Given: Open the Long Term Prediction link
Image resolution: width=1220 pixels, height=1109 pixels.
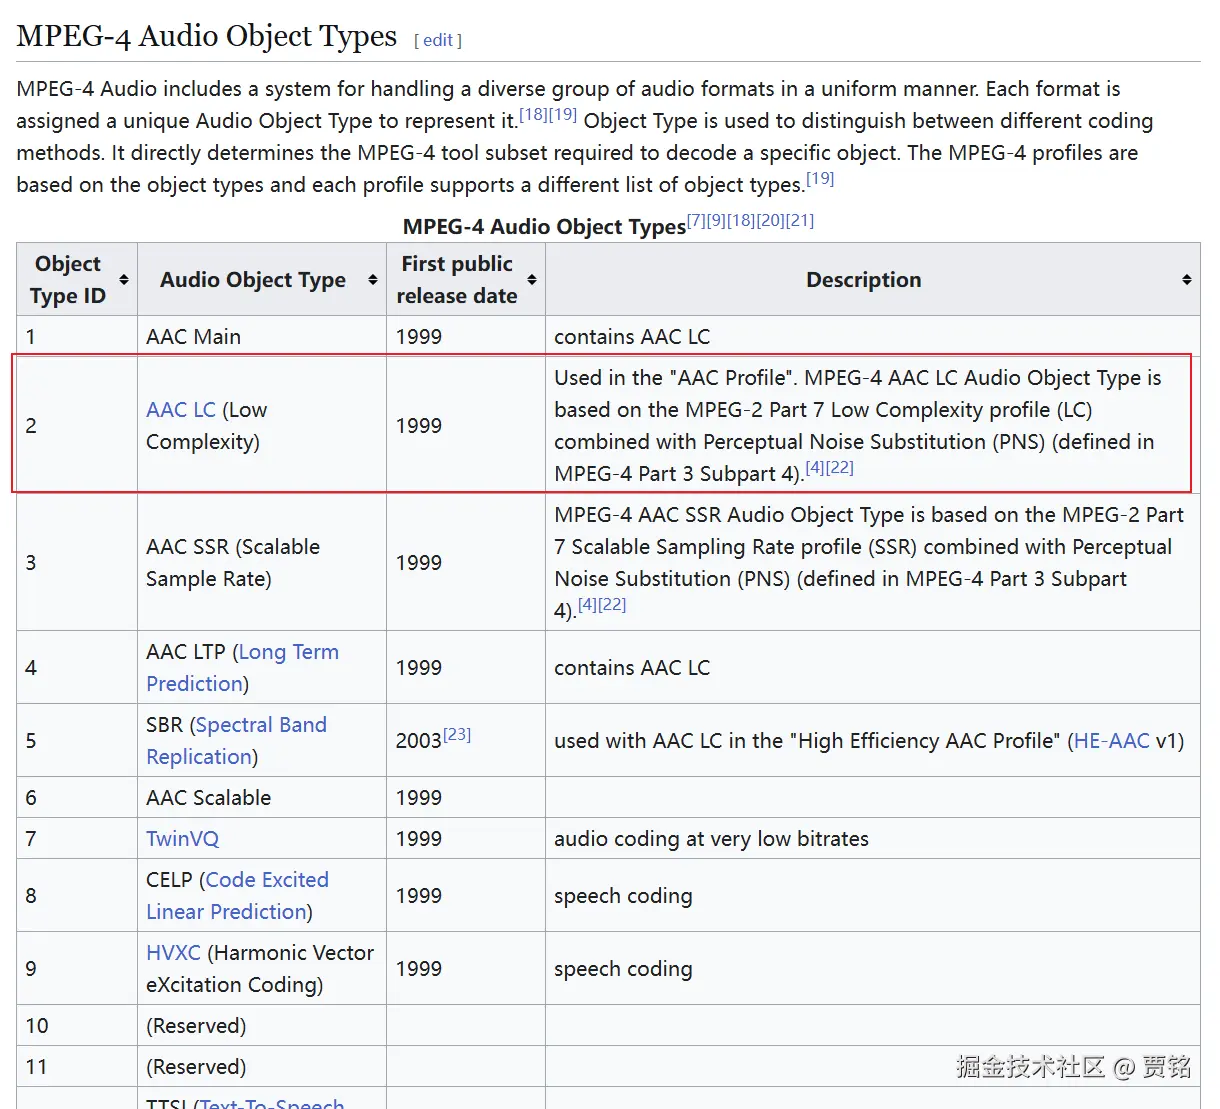Looking at the screenshot, I should pyautogui.click(x=242, y=668).
